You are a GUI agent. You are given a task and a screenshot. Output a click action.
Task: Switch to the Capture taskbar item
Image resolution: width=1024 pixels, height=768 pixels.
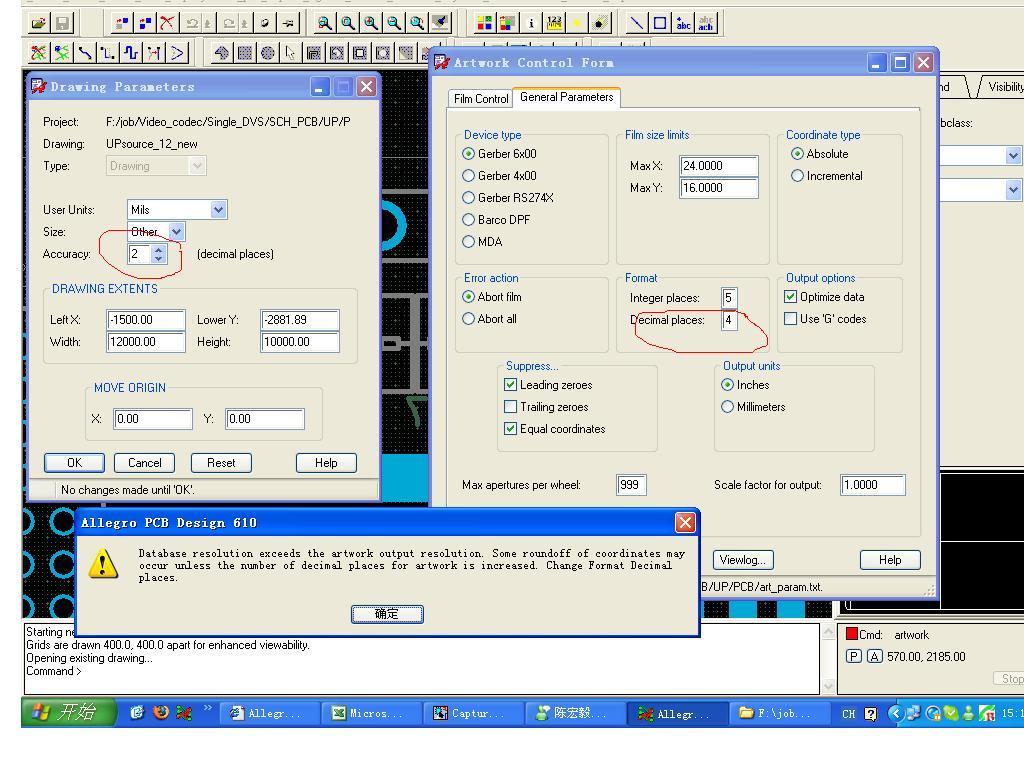click(x=473, y=713)
